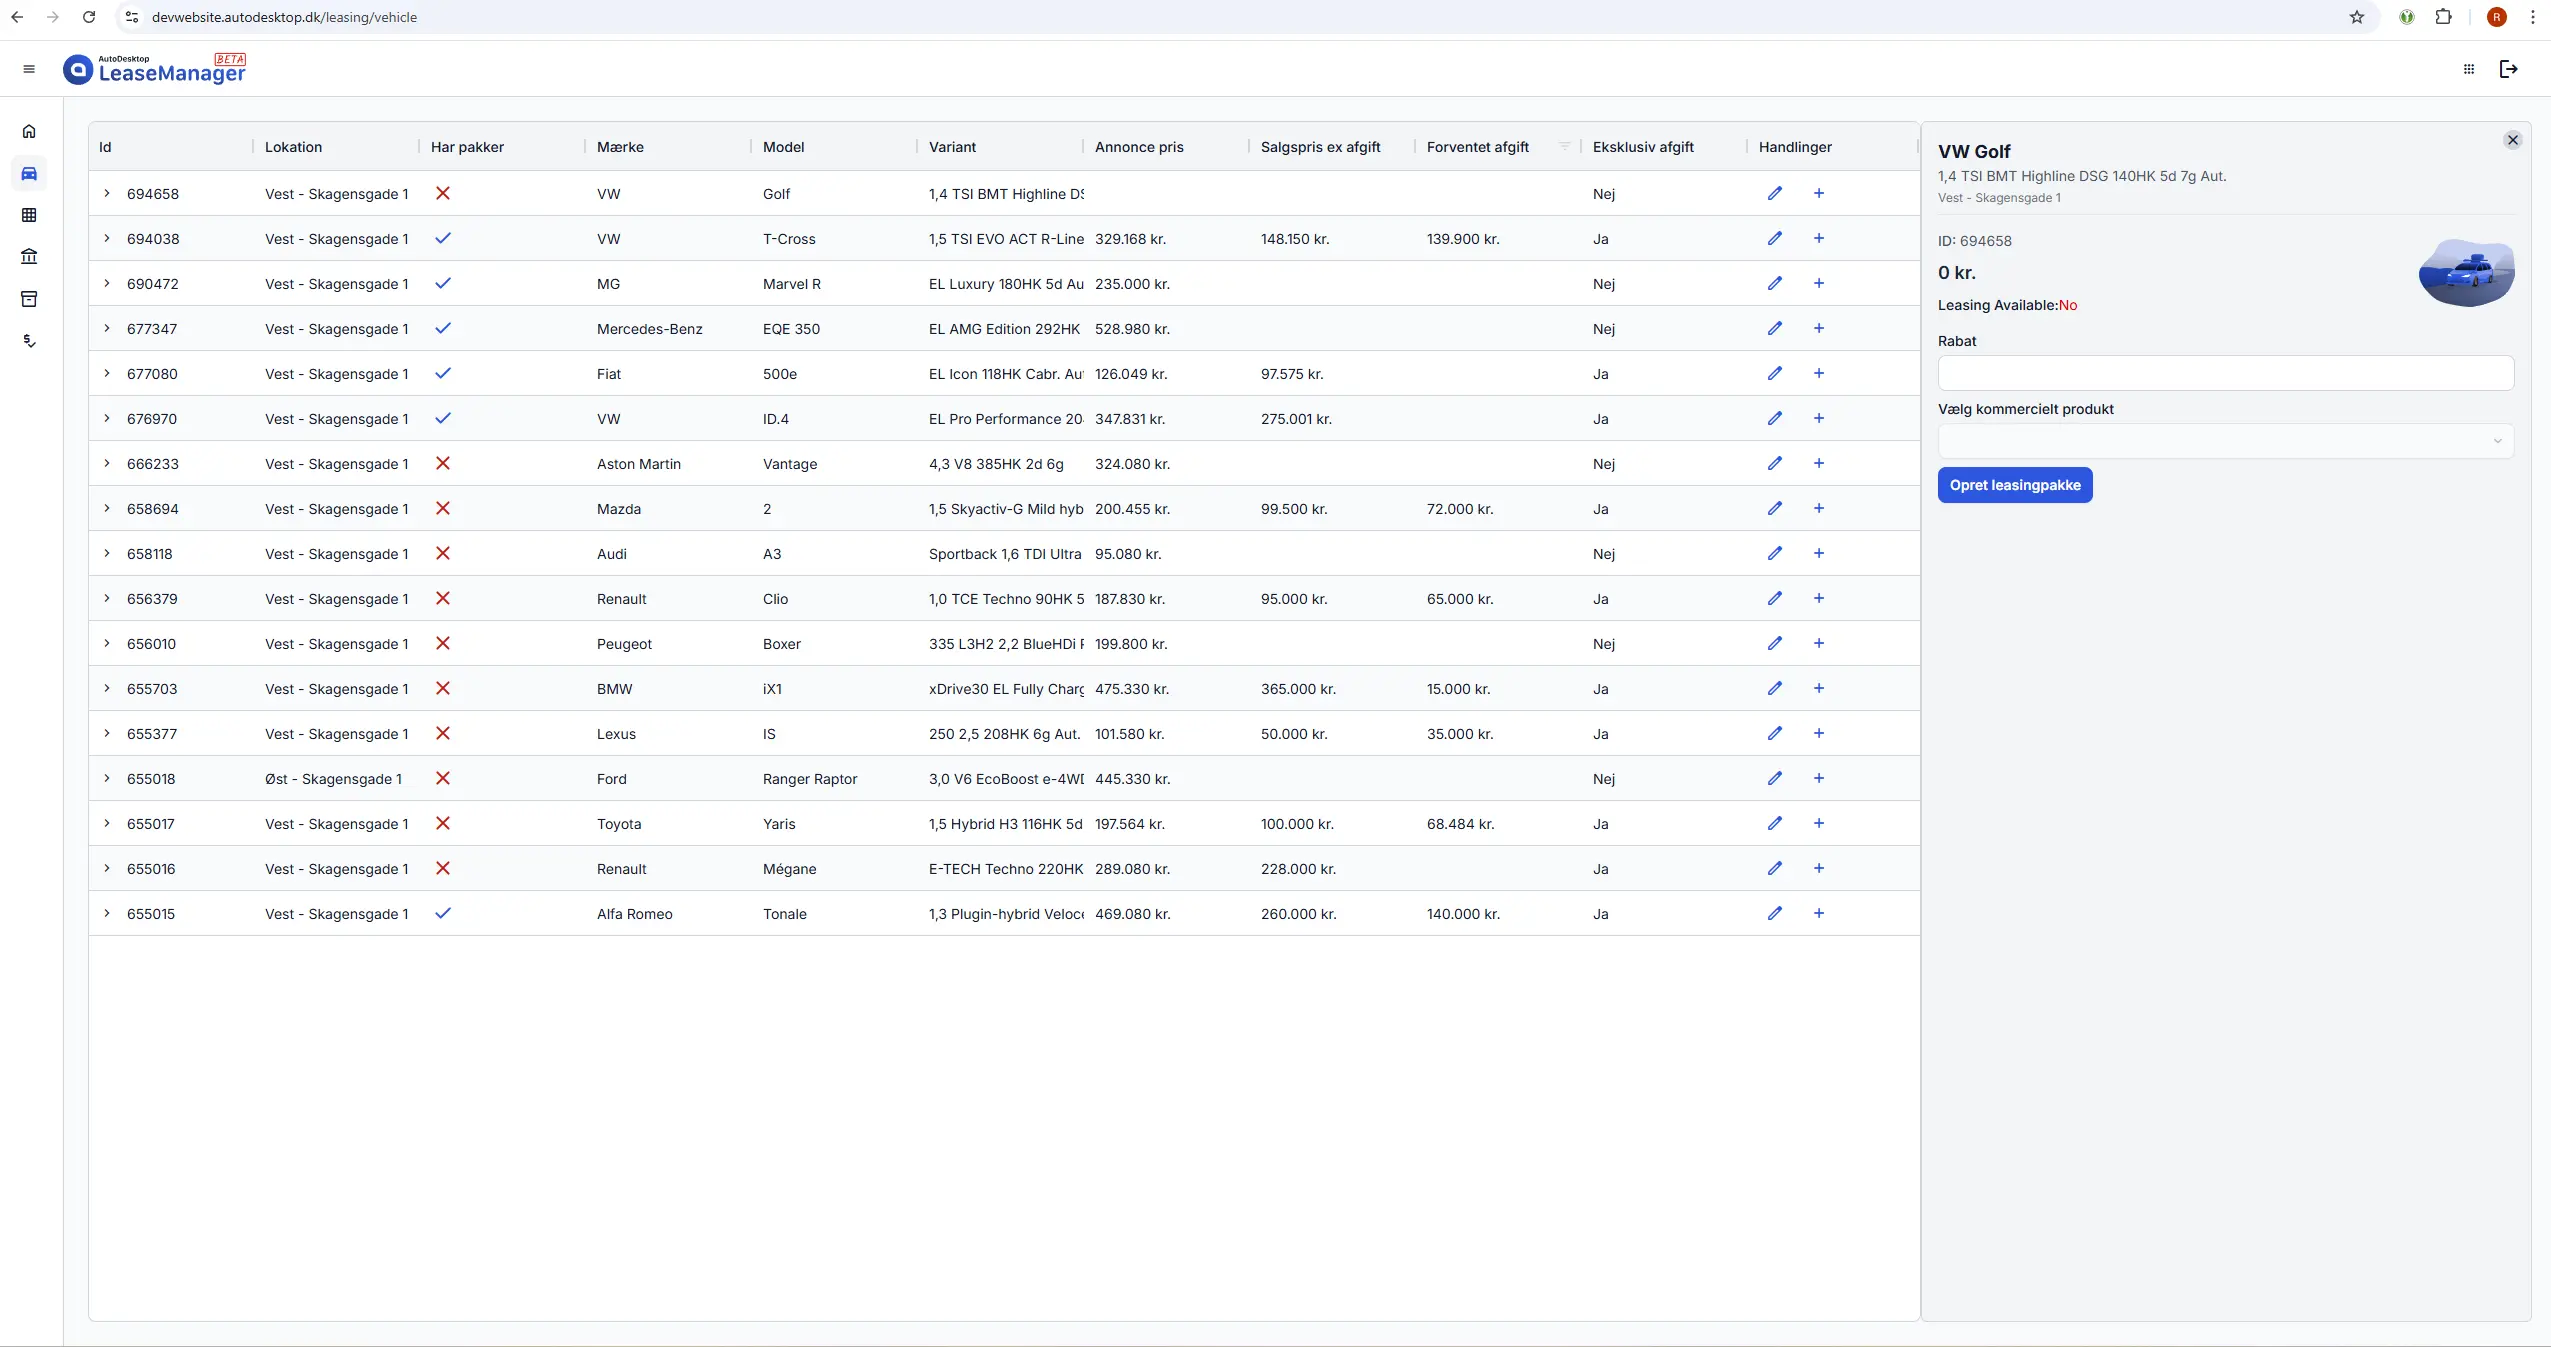2551x1347 pixels.
Task: Sort by the Mærke column header
Action: click(x=620, y=147)
